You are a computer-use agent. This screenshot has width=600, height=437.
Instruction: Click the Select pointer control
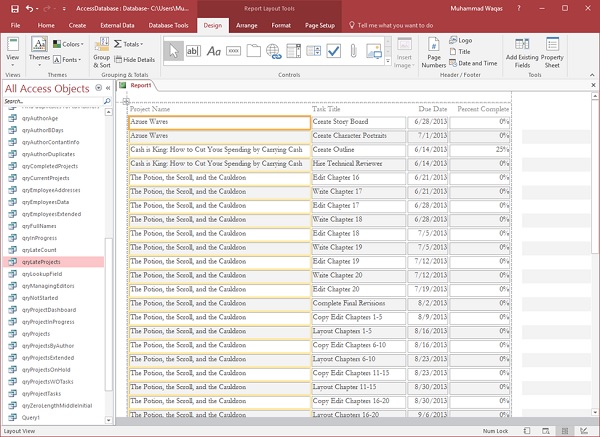pyautogui.click(x=174, y=50)
